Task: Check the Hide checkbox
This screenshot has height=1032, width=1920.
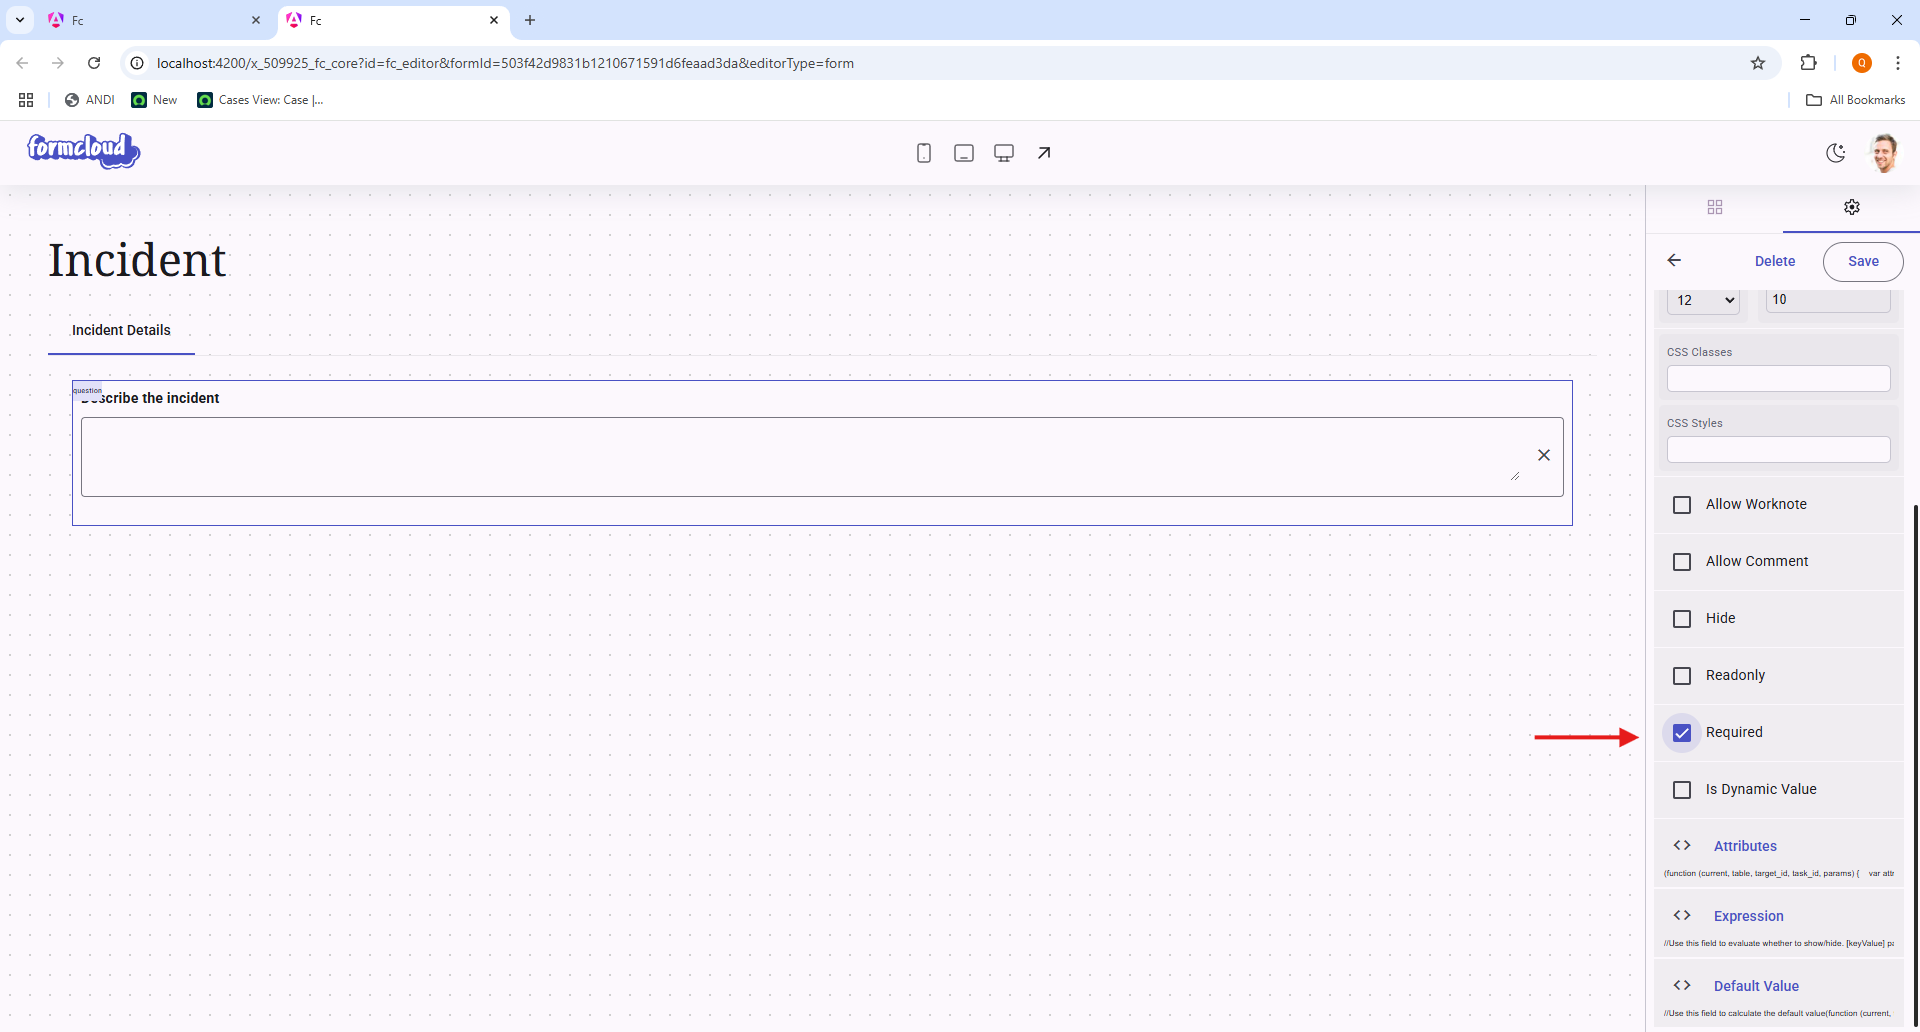Action: 1682,619
